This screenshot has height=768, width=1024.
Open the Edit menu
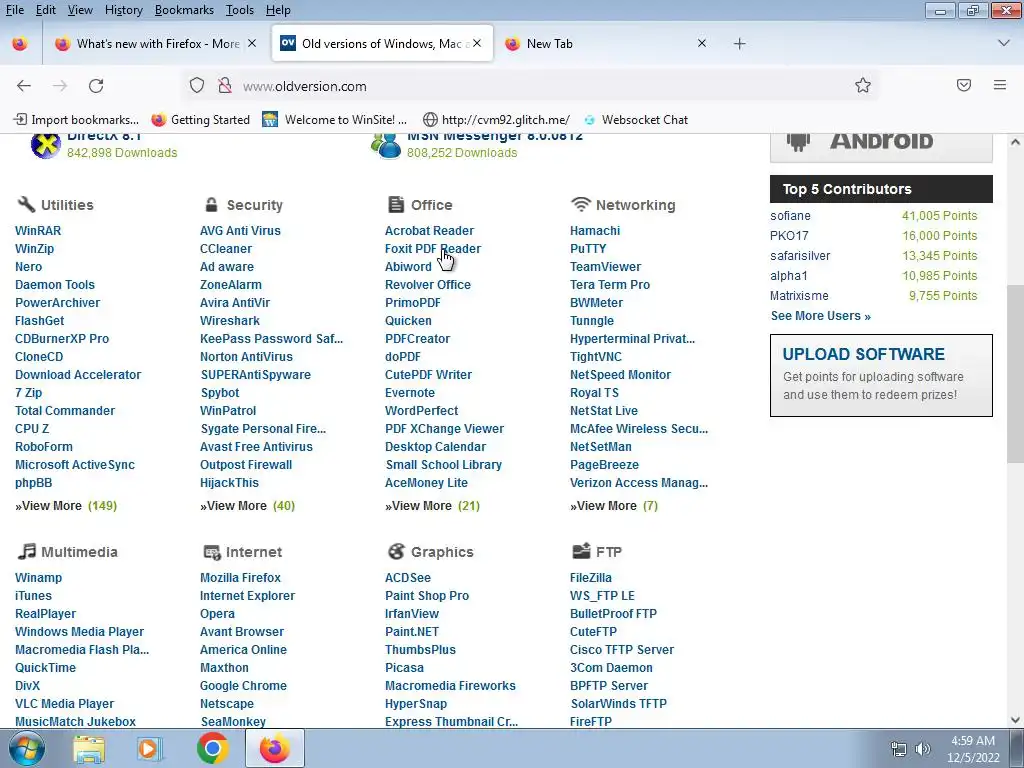(x=46, y=10)
